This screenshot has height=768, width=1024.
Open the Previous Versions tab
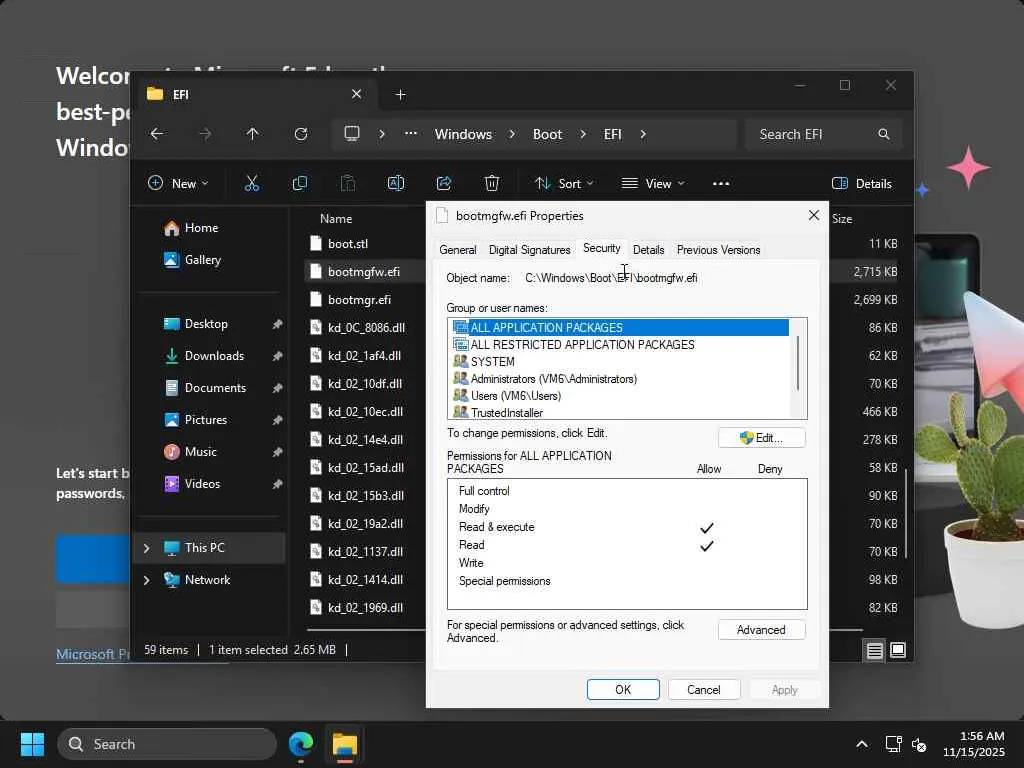(718, 249)
